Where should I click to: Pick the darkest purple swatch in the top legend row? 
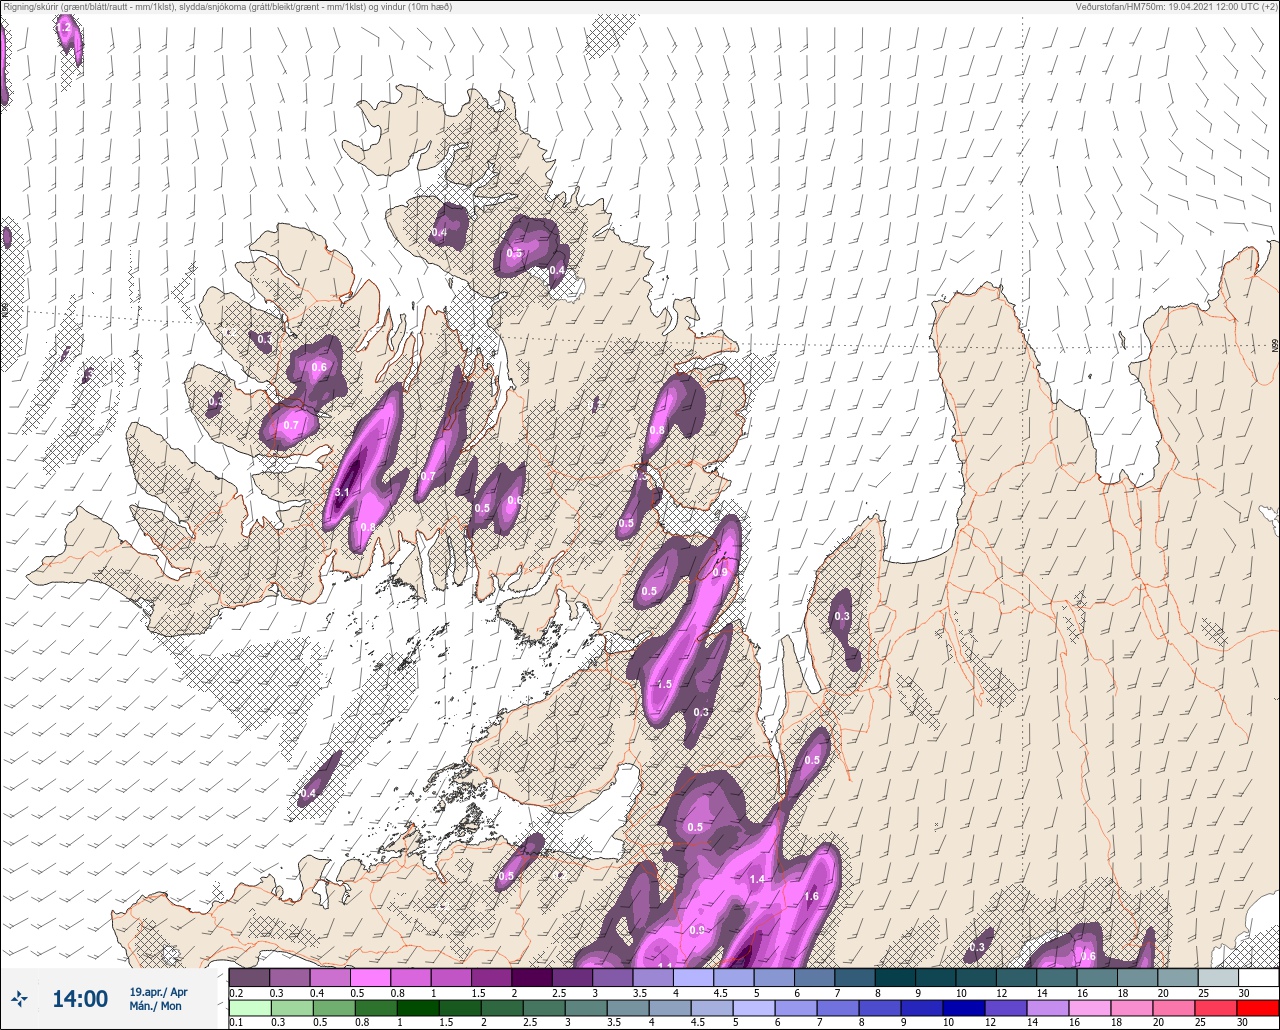coord(531,977)
